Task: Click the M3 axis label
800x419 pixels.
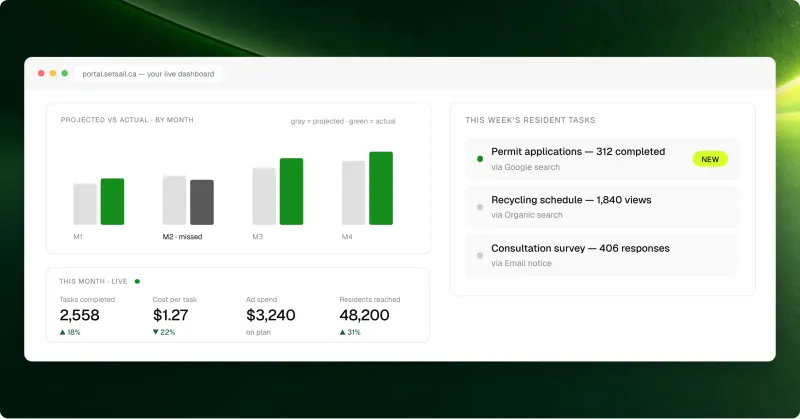Action: [x=258, y=237]
